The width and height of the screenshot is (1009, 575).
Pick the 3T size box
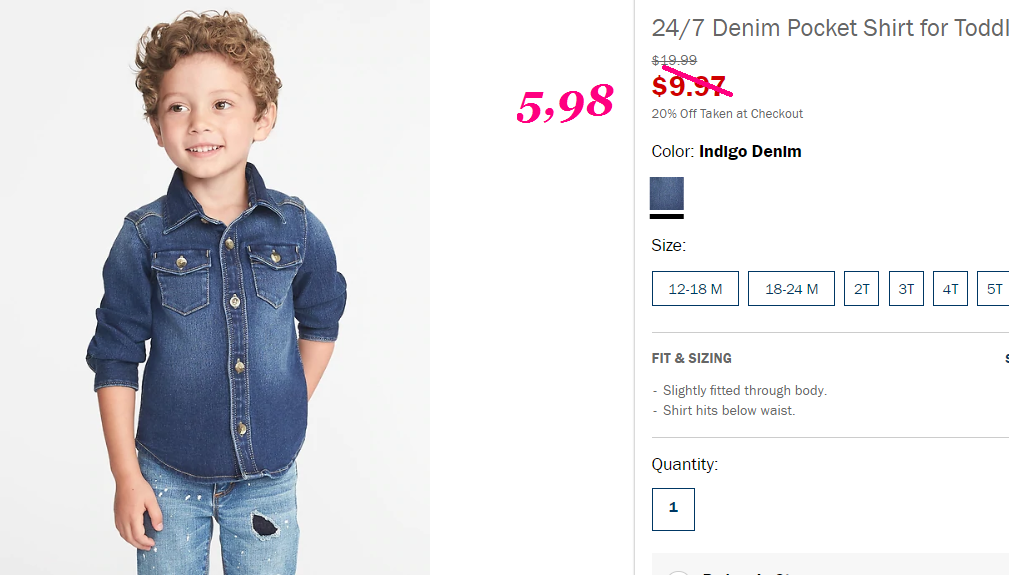click(906, 289)
